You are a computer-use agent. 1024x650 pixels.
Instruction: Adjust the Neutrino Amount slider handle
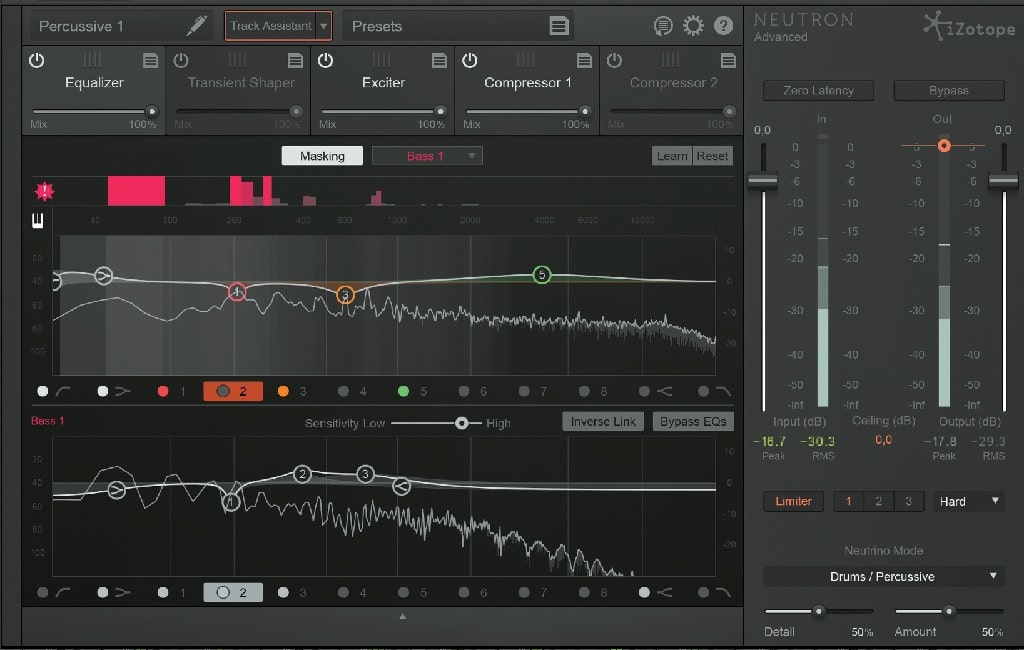click(949, 611)
